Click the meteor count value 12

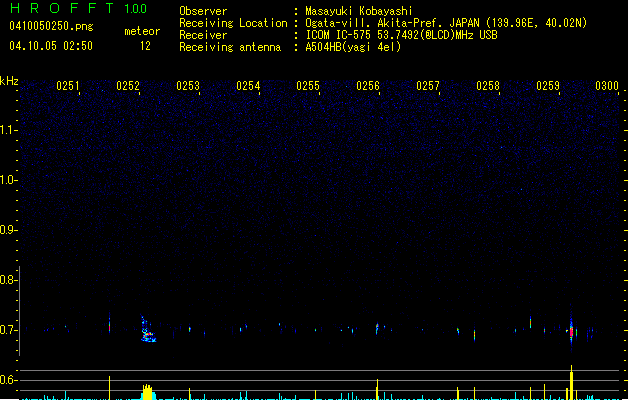[145, 46]
